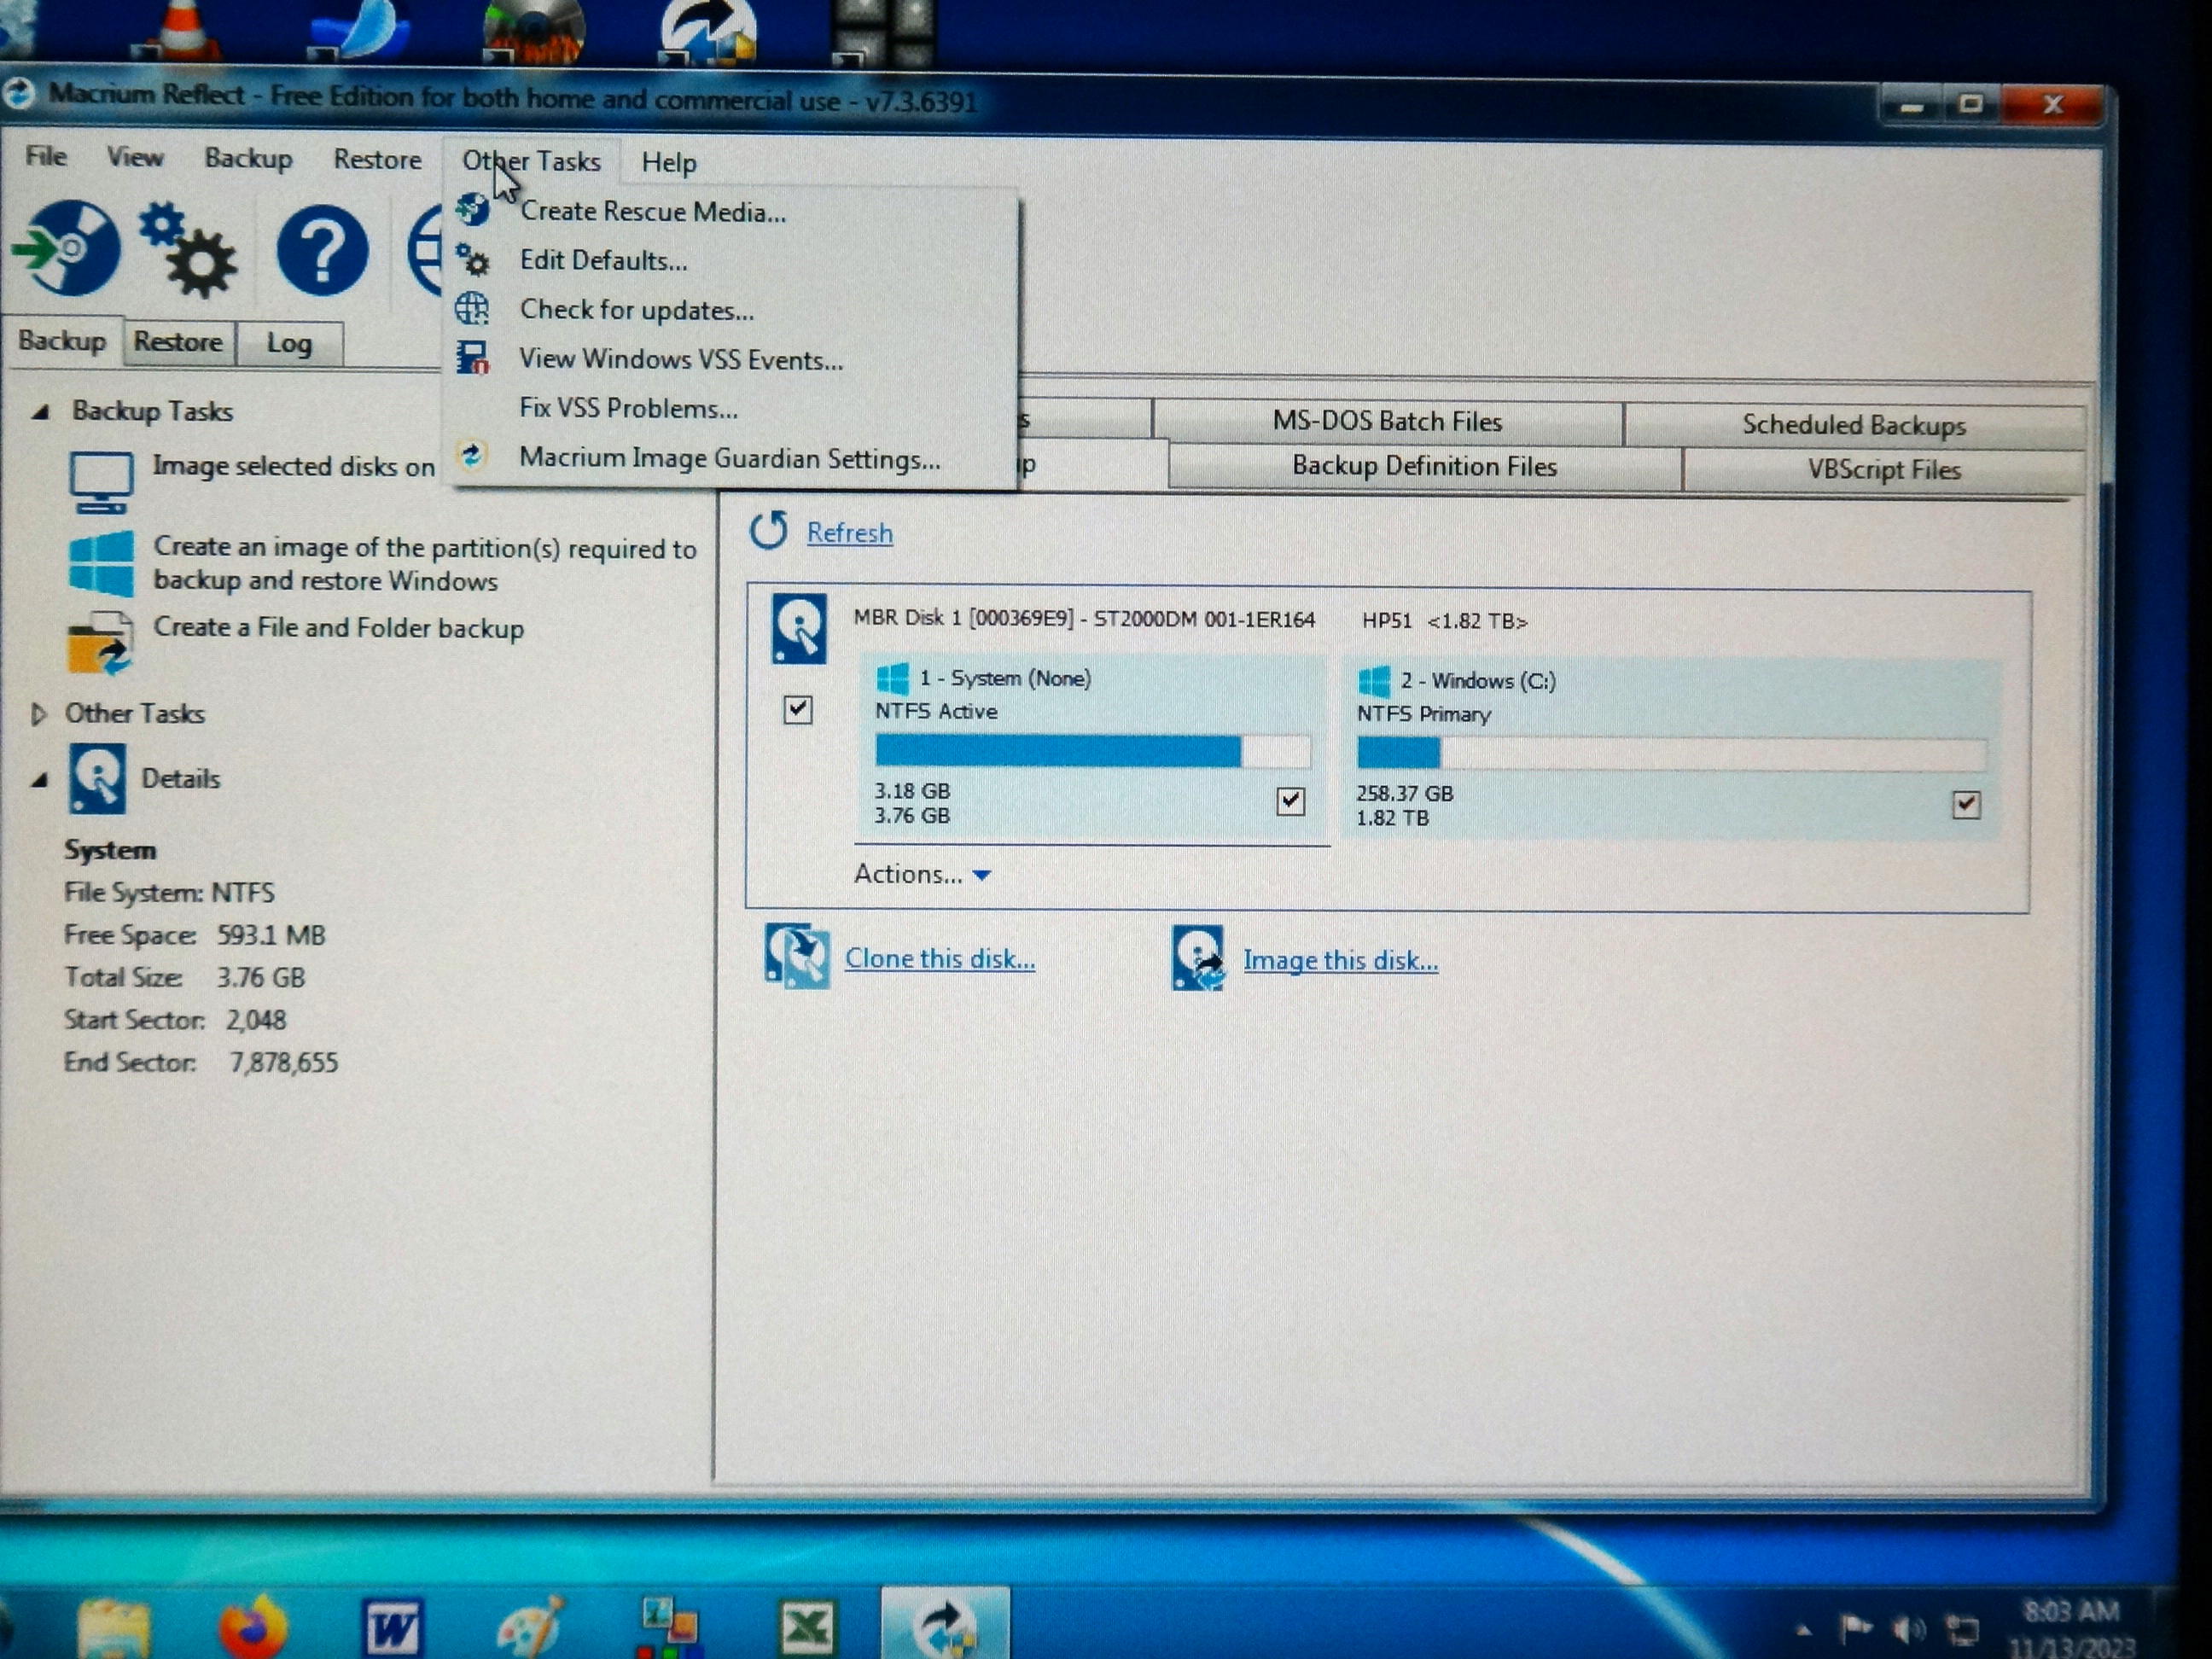
Task: Click the Details disk icon in sidebar
Action: point(97,778)
